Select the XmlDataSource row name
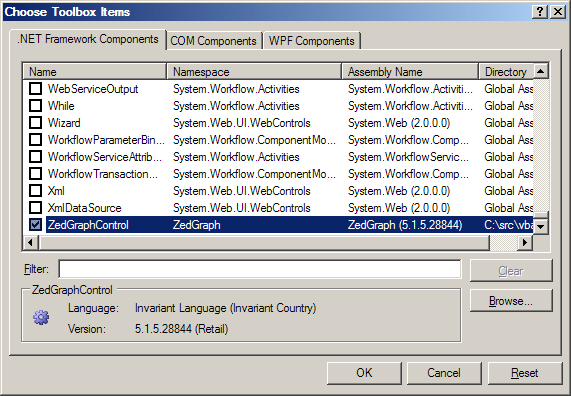The height and width of the screenshot is (396, 571). pyautogui.click(x=84, y=208)
